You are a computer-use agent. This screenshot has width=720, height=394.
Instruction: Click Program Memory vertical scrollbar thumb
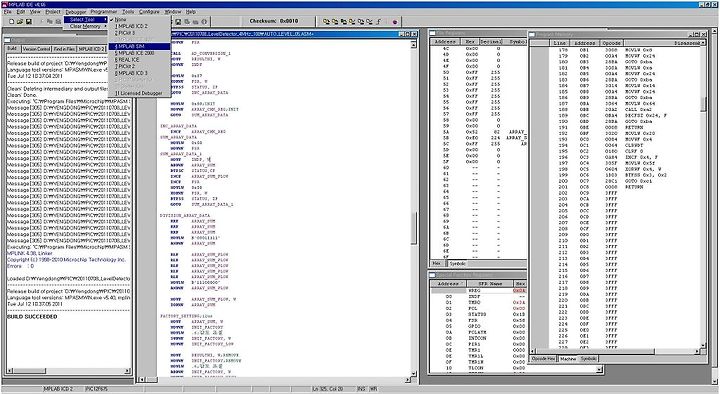point(703,104)
